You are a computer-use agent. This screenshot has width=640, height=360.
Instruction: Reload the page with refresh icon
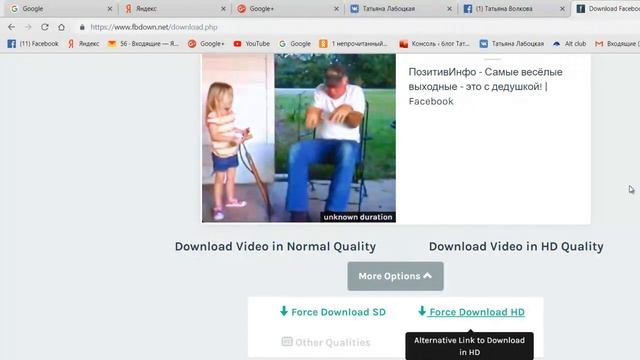44,27
